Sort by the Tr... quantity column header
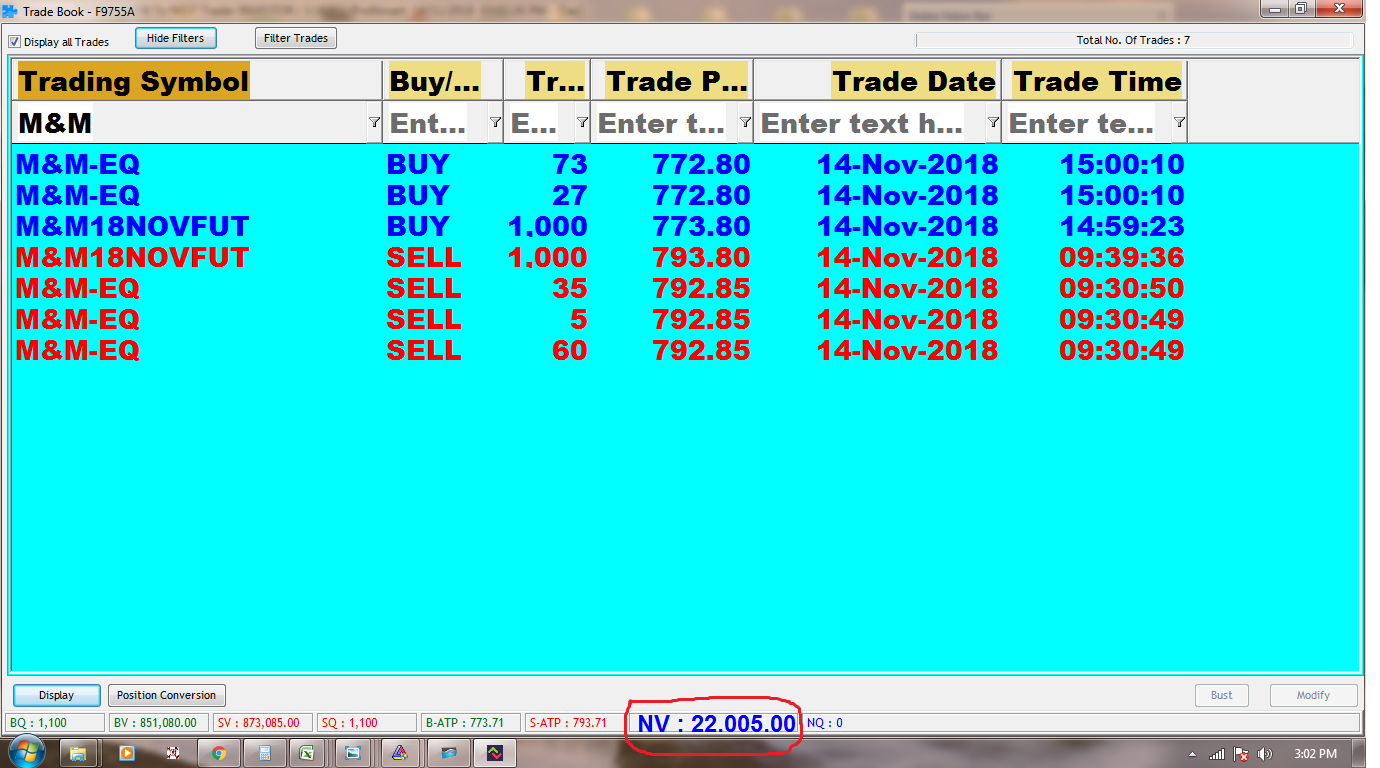1380x768 pixels. (x=546, y=80)
